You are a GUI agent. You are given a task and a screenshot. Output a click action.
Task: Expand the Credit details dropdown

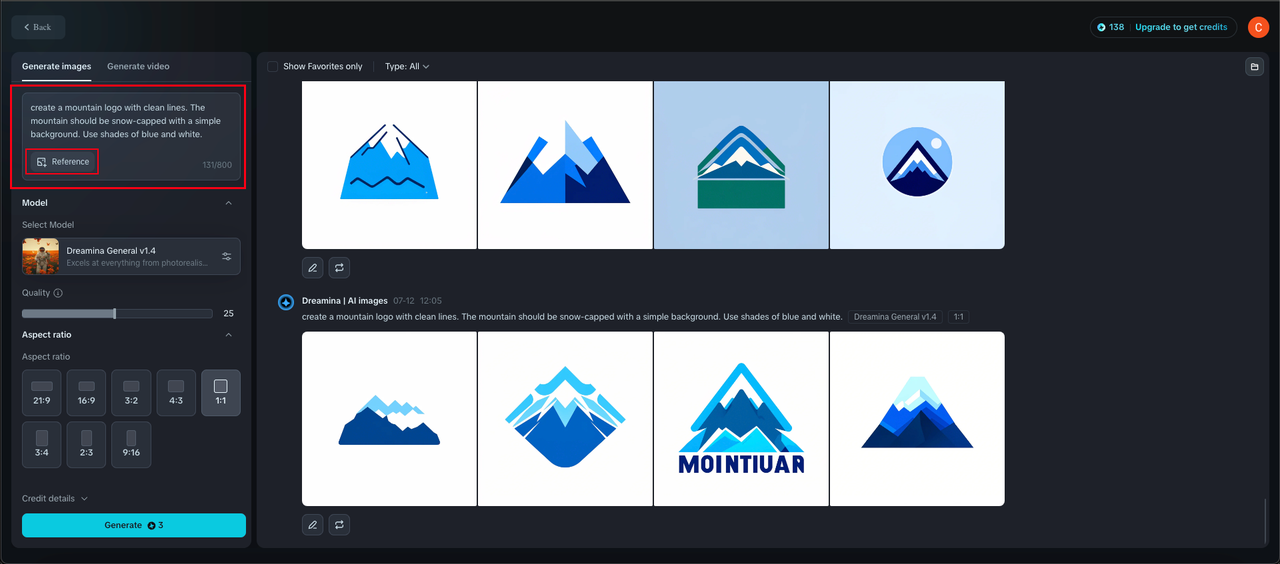click(x=55, y=498)
